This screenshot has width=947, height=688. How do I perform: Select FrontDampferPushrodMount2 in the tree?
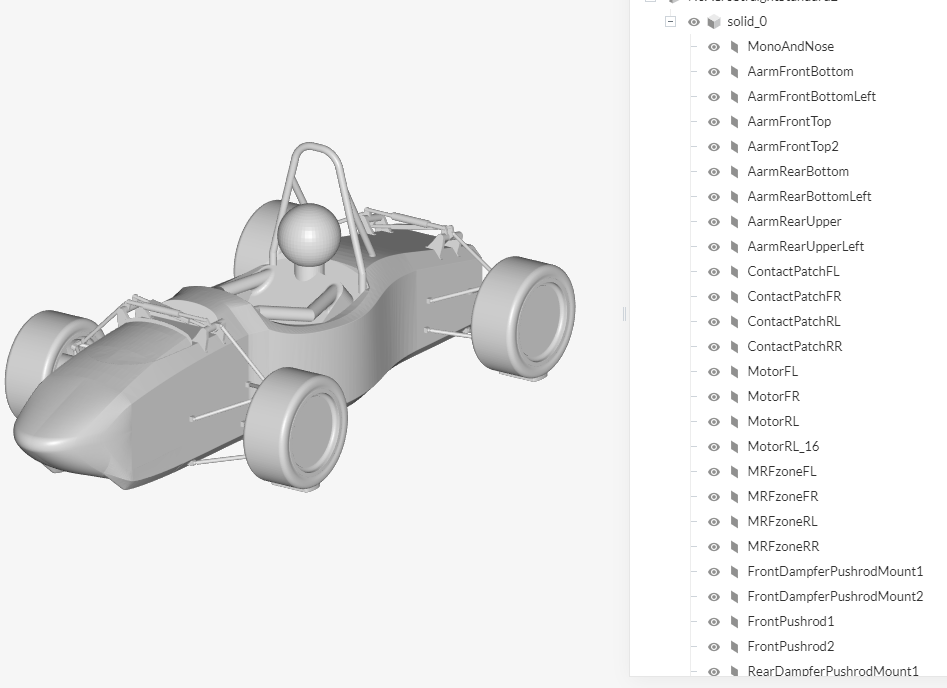(835, 597)
